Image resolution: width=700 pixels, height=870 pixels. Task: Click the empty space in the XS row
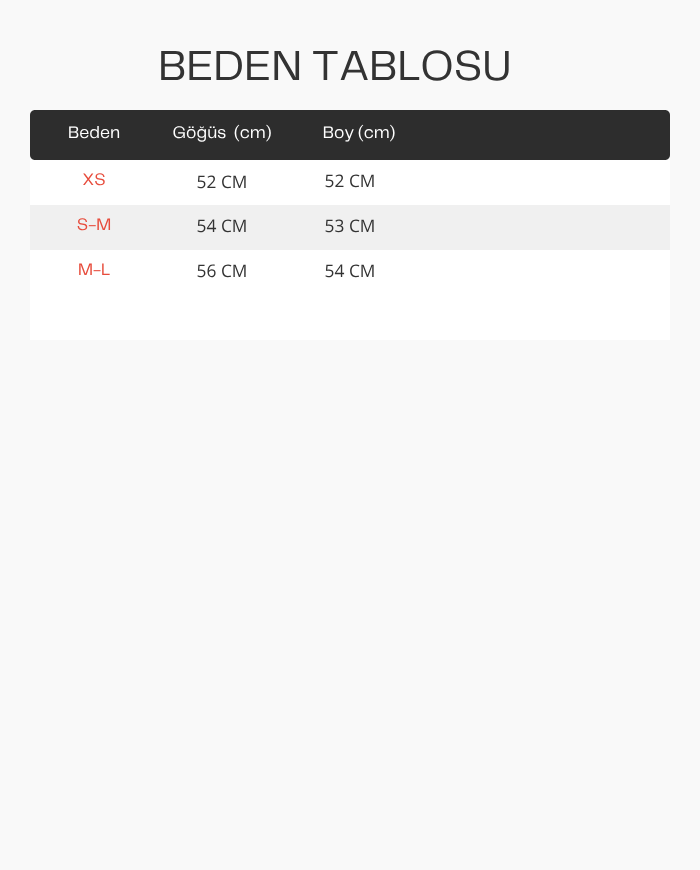coord(524,183)
